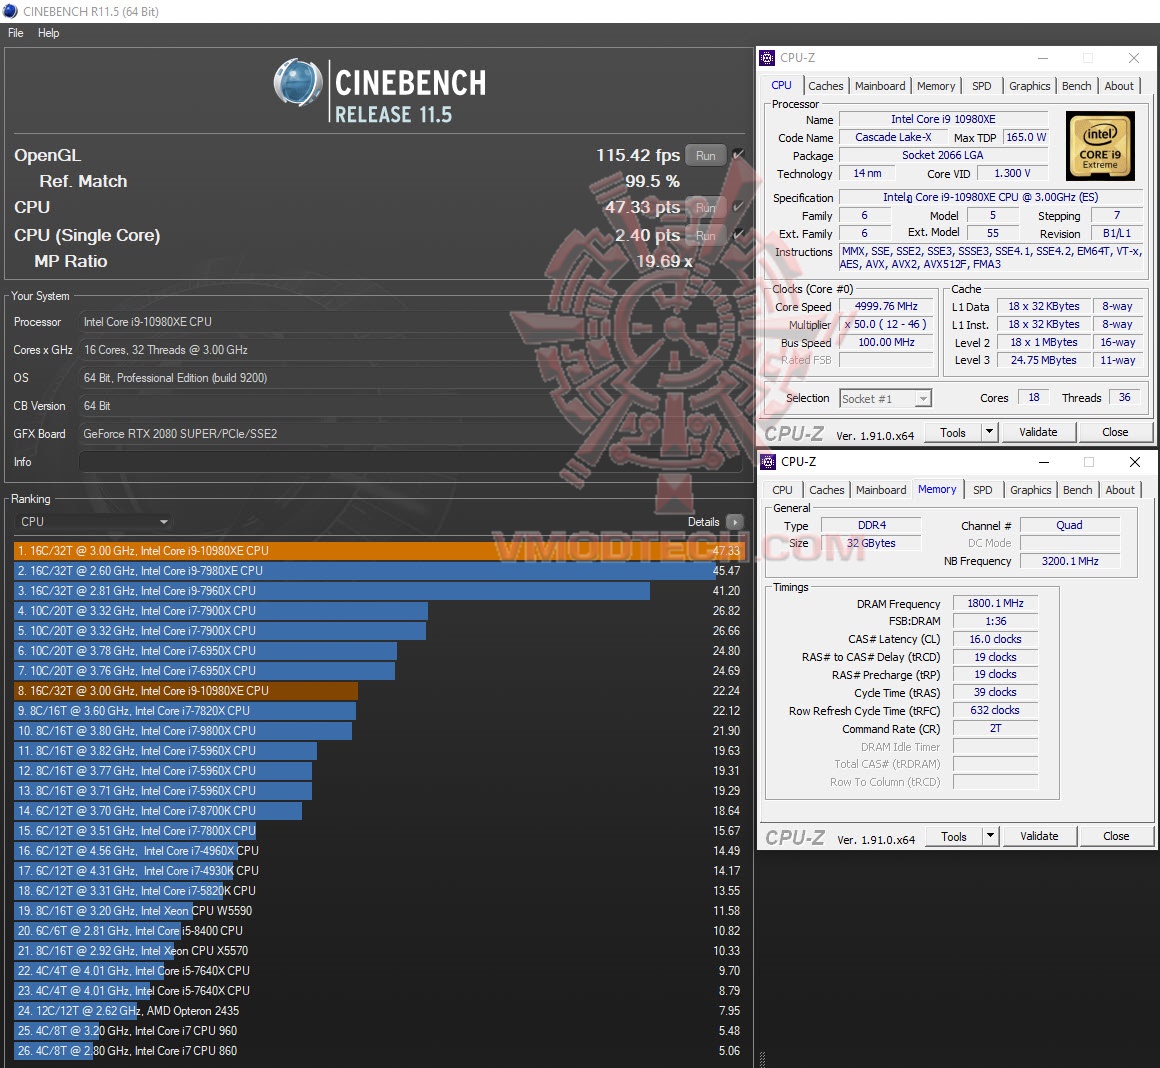The image size is (1160, 1068).
Task: Toggle the OpenGL test checkbox
Action: click(x=738, y=155)
